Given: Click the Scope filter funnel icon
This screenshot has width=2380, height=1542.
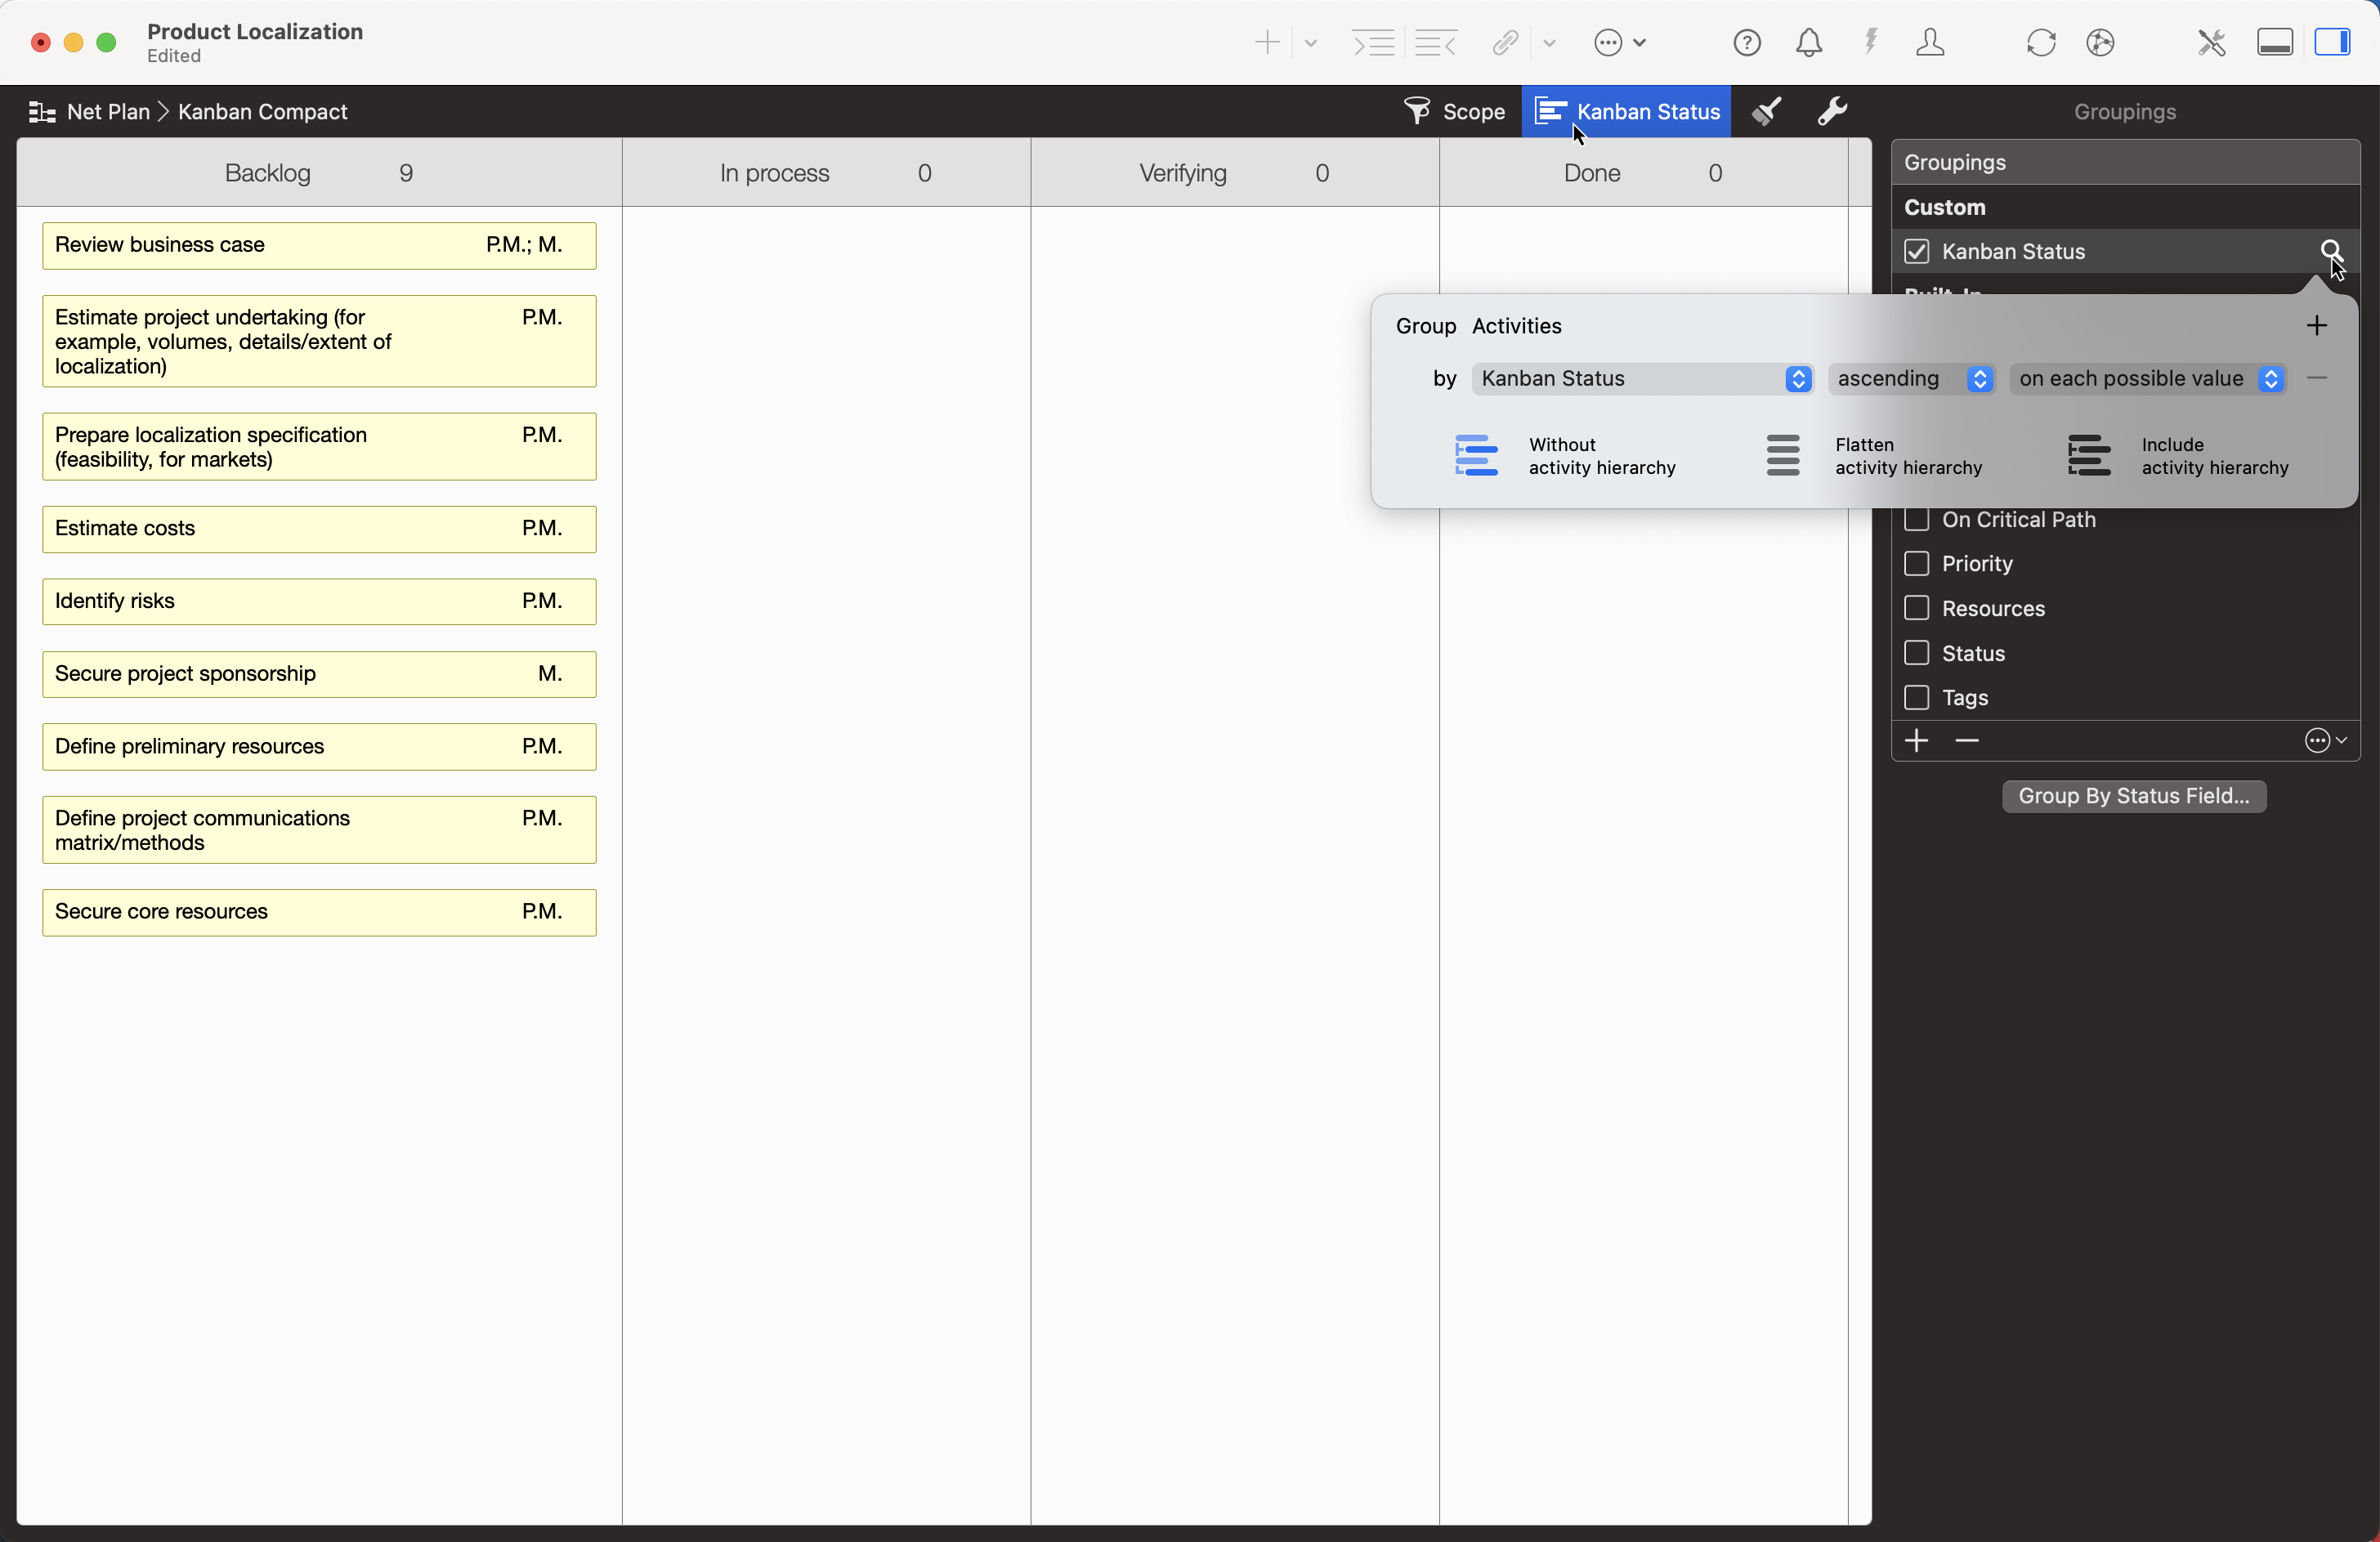Looking at the screenshot, I should 1417,111.
